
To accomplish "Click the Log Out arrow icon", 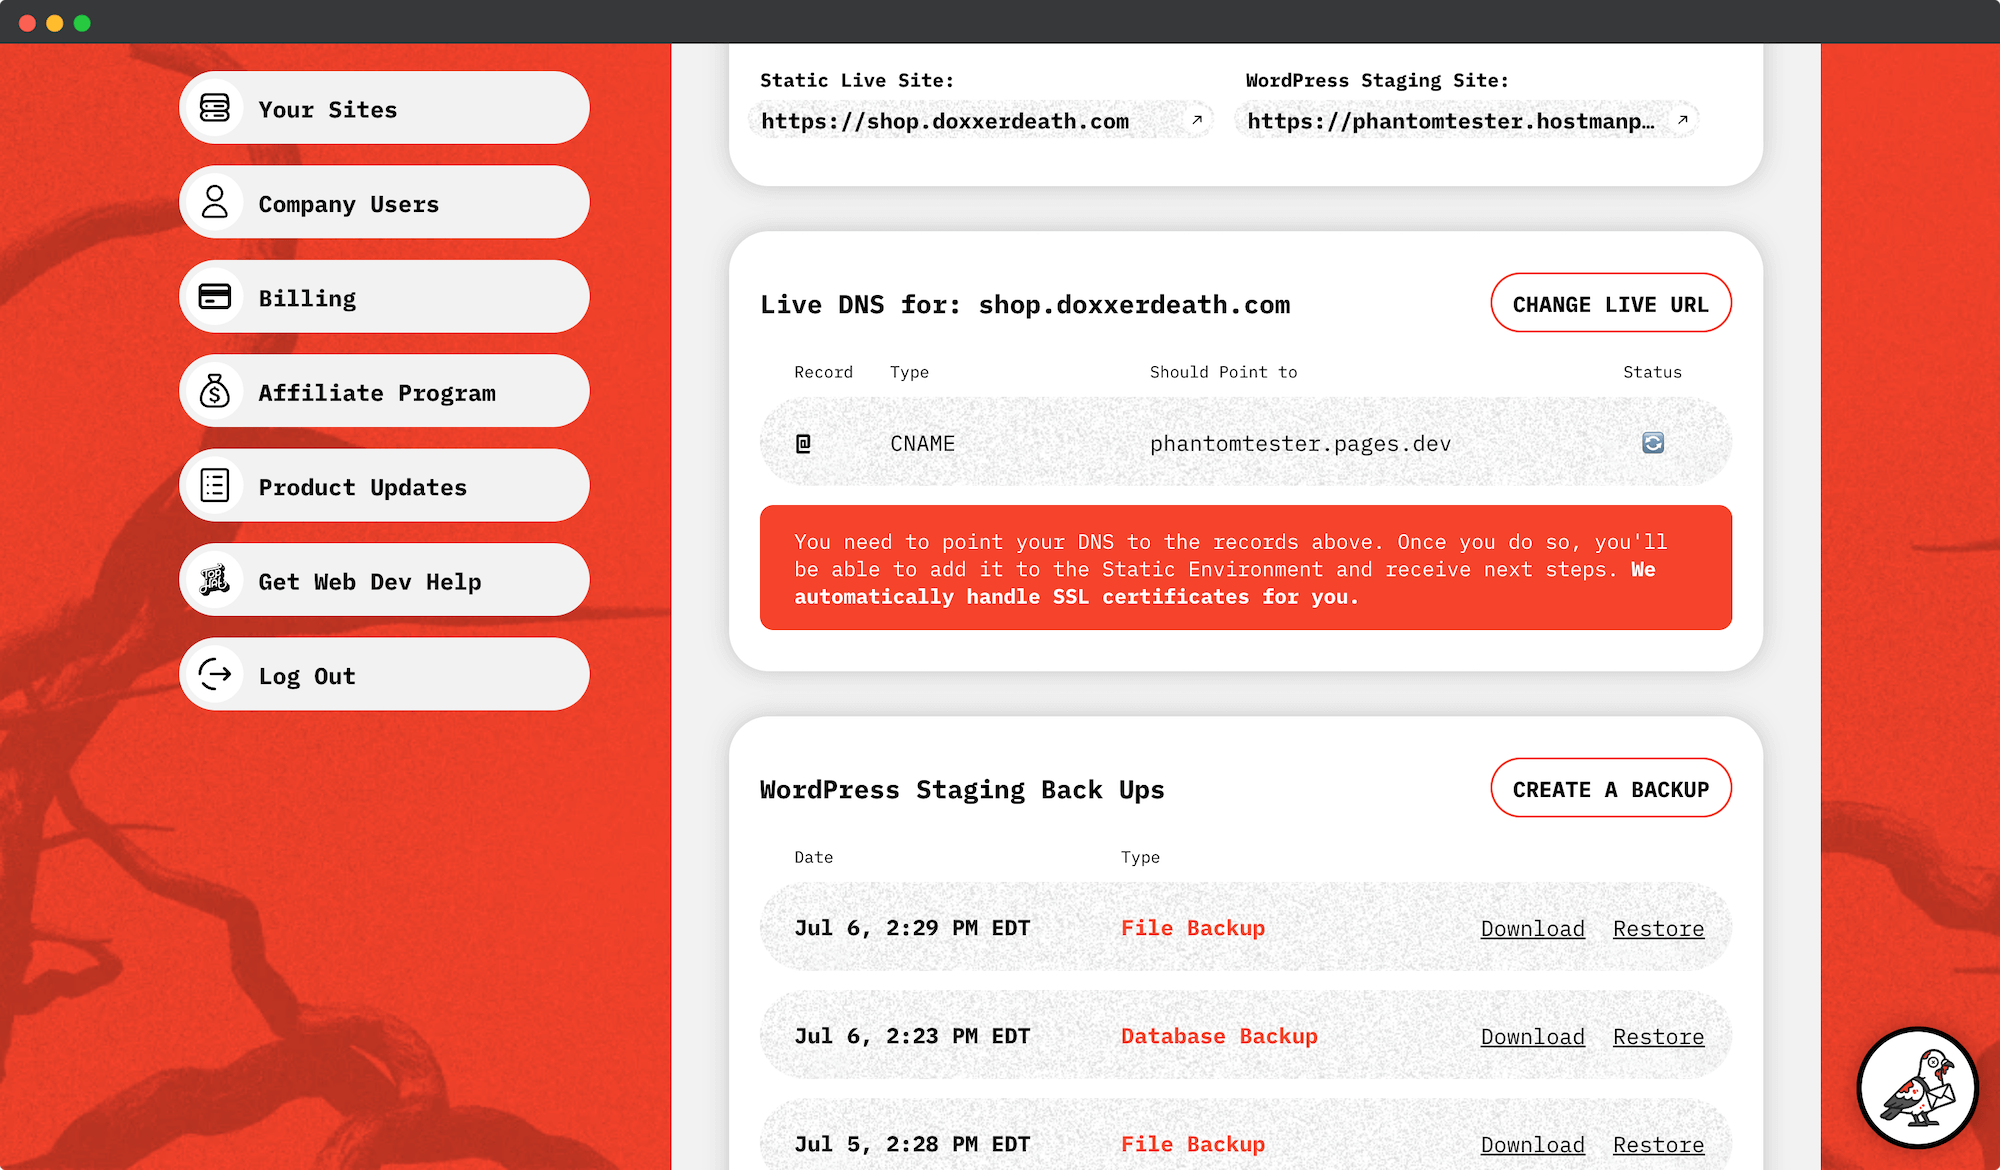I will 215,675.
